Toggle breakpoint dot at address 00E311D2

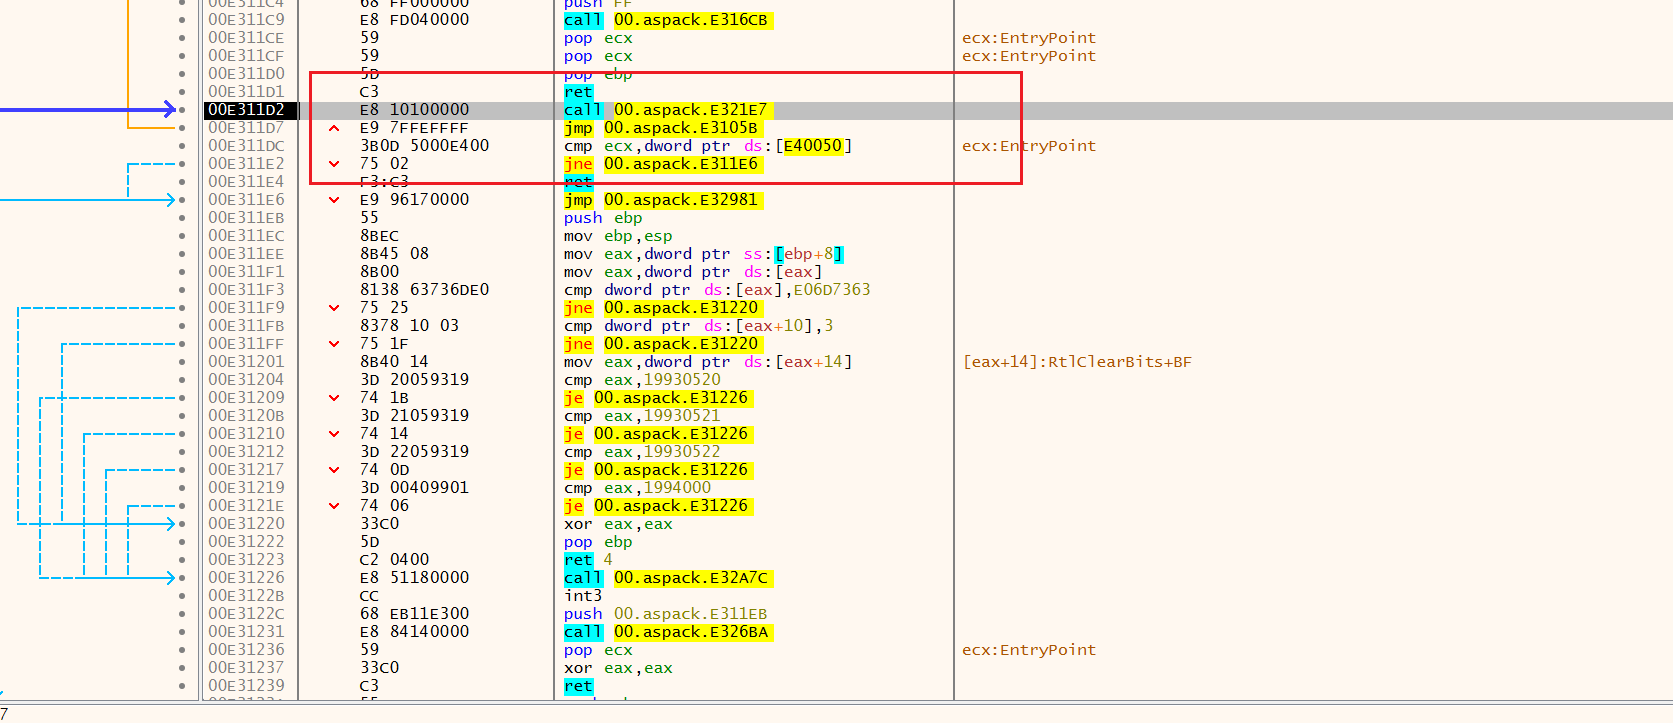[181, 110]
